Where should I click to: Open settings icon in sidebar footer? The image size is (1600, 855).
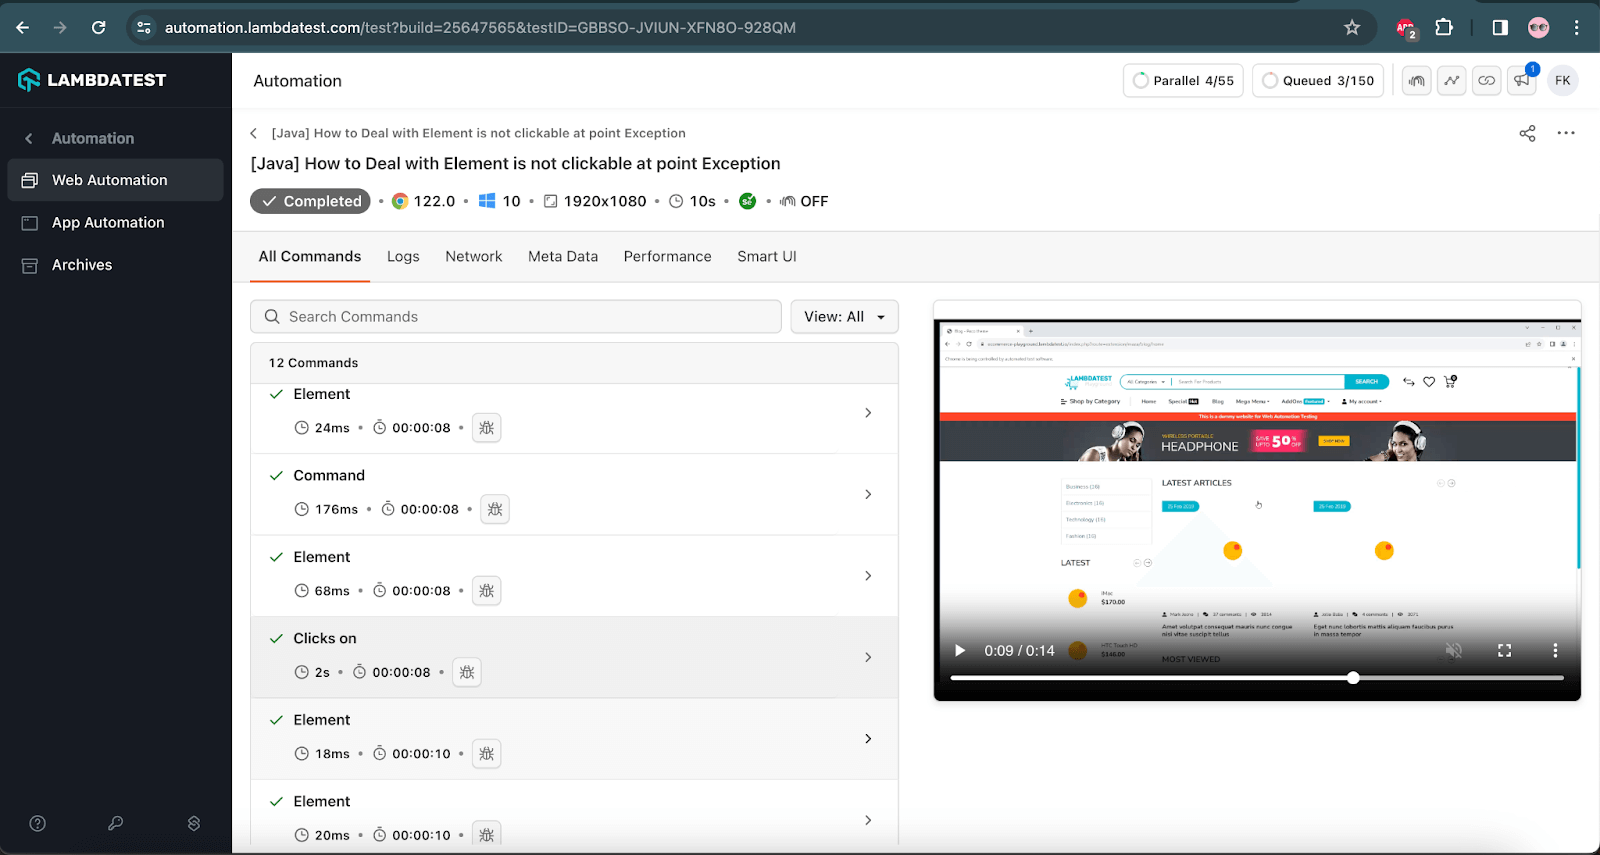194,823
